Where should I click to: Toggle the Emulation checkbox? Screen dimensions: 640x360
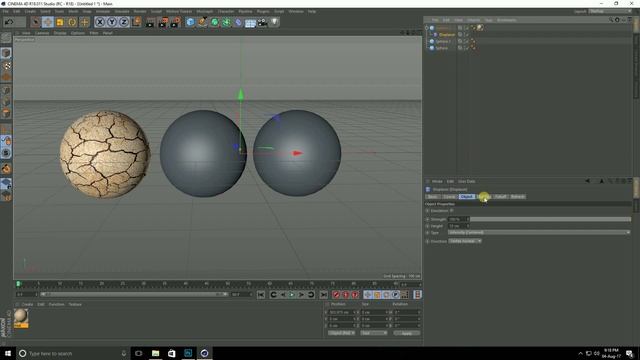pos(451,211)
